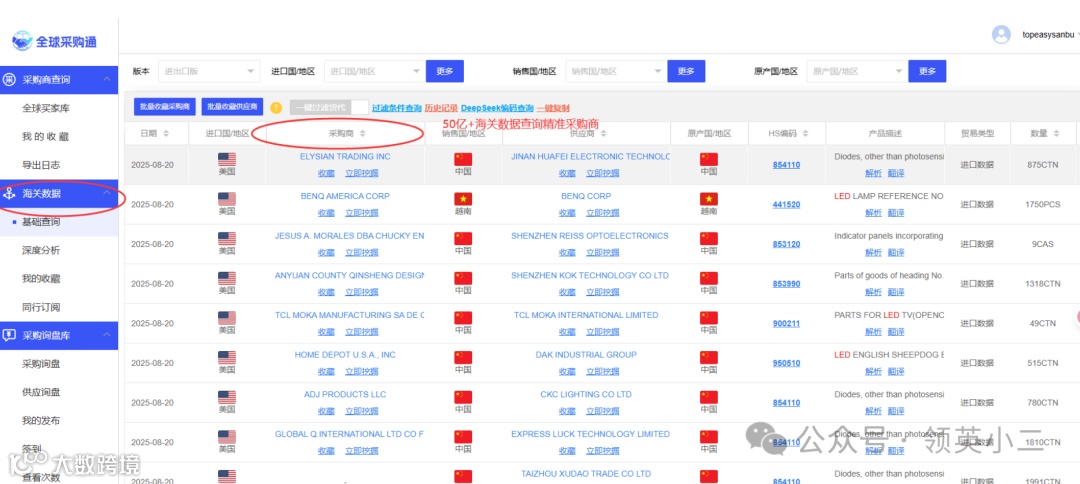Click 翻译 under Indicator panels description
Image resolution: width=1080 pixels, height=484 pixels.
point(896,253)
